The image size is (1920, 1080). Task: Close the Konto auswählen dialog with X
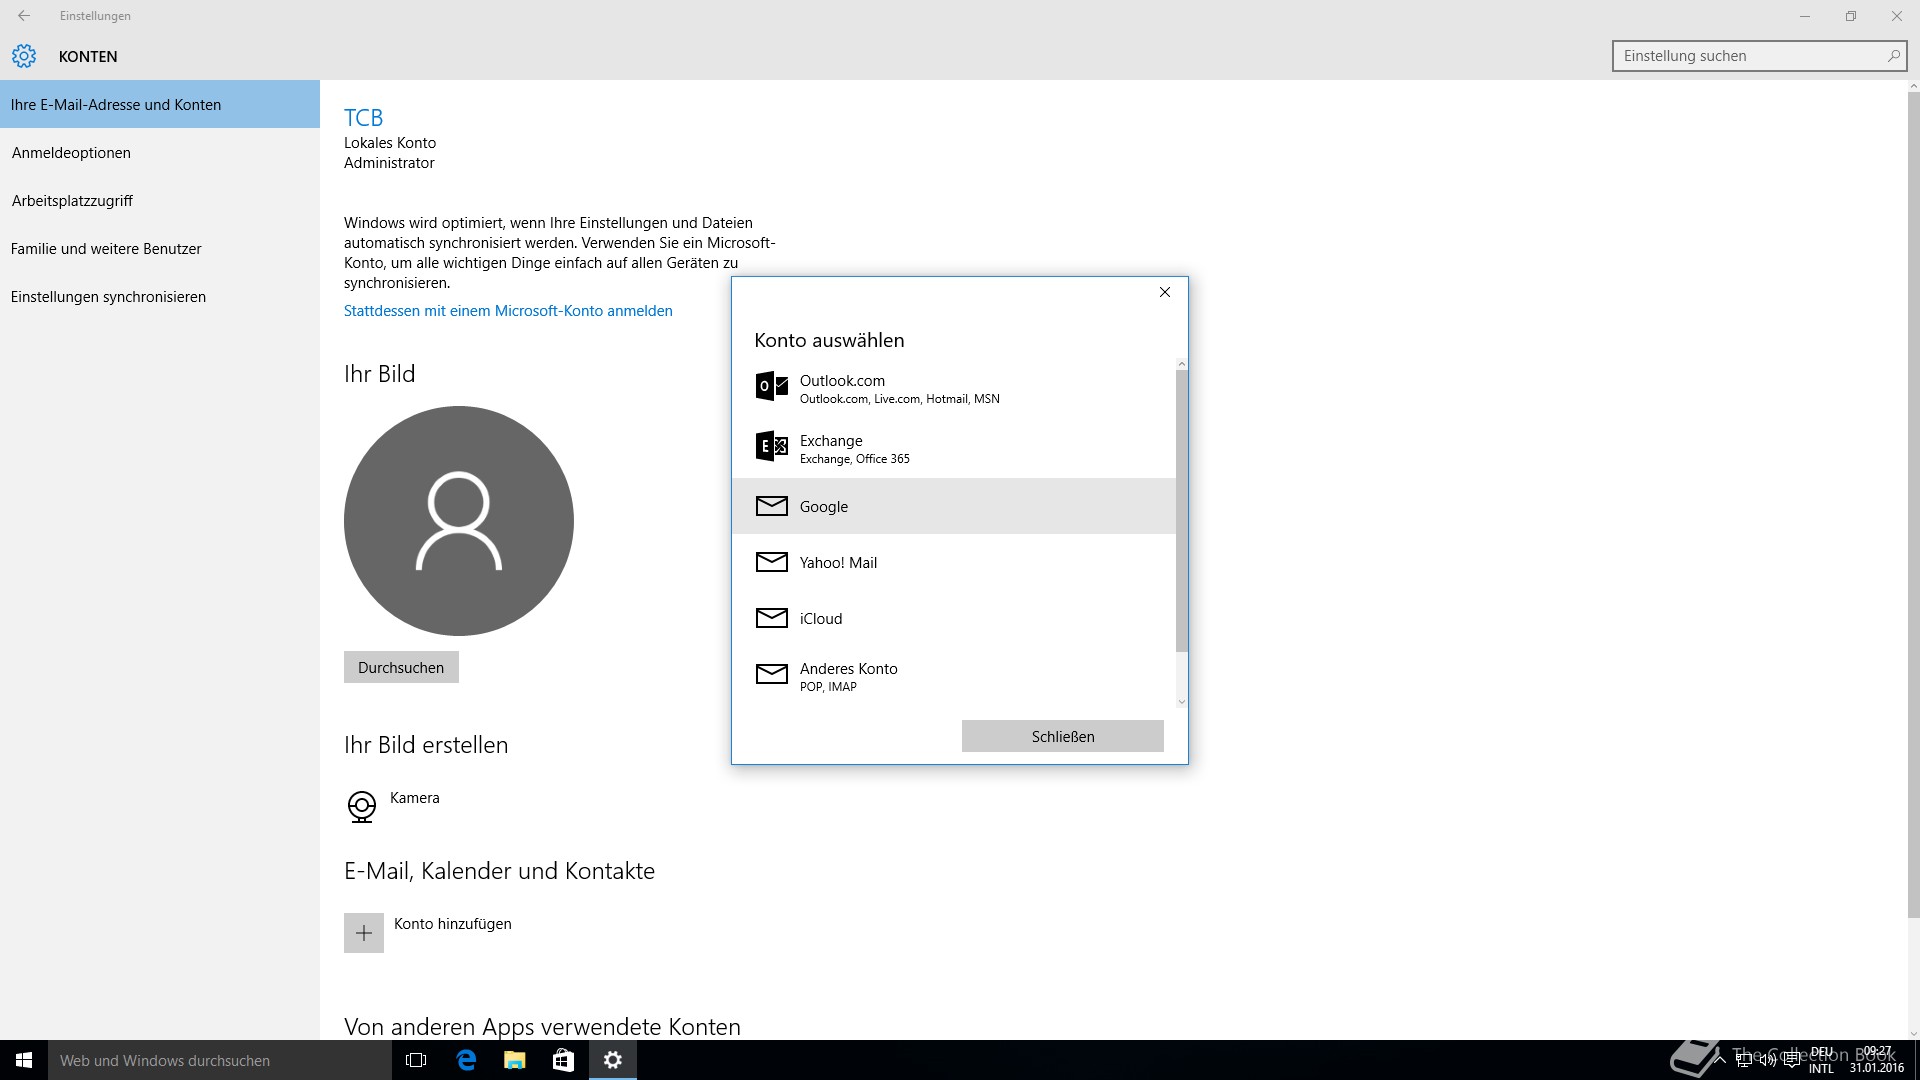pos(1164,292)
